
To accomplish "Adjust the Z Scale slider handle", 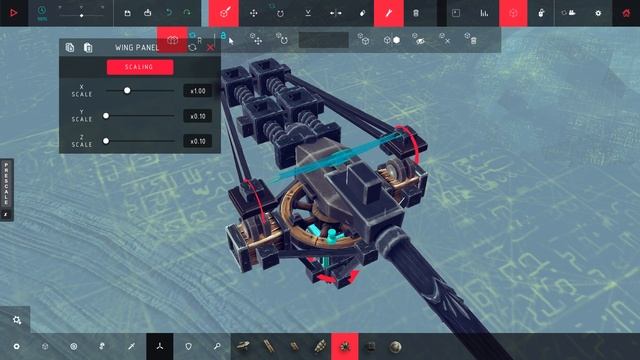I will [106, 141].
